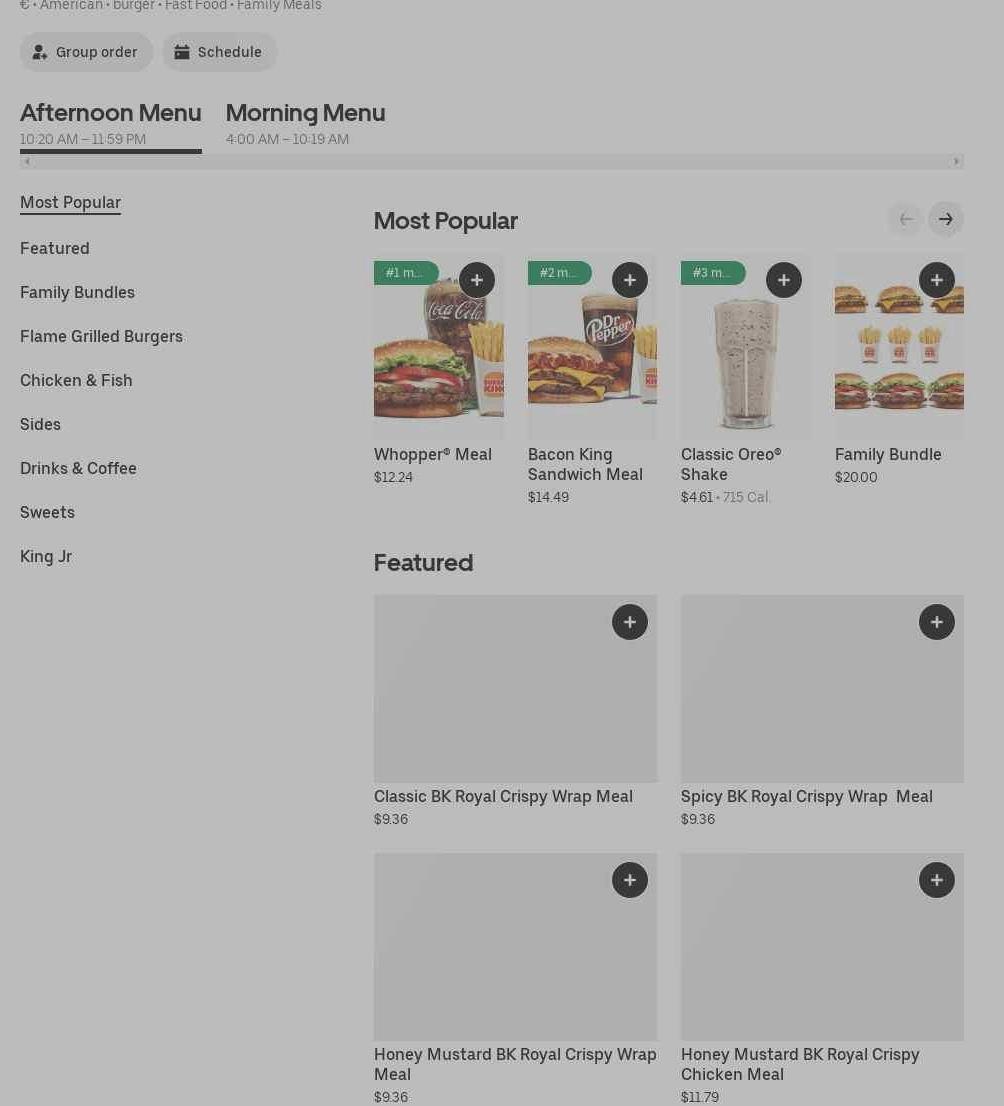This screenshot has width=1004, height=1106.
Task: Show next Most Popular items with right arrow
Action: [x=946, y=219]
